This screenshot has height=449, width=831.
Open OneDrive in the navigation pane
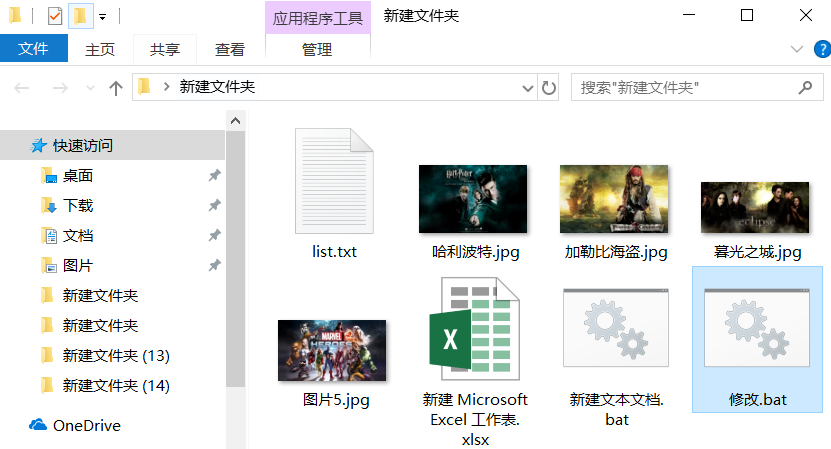(86, 425)
